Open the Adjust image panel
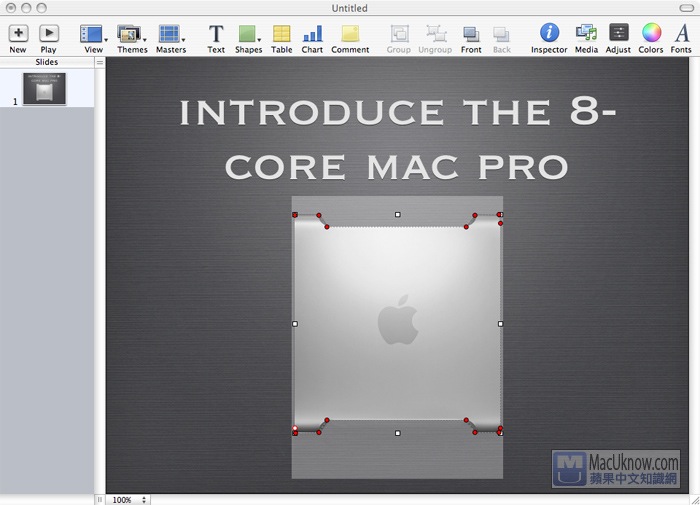700x505 pixels. tap(618, 38)
